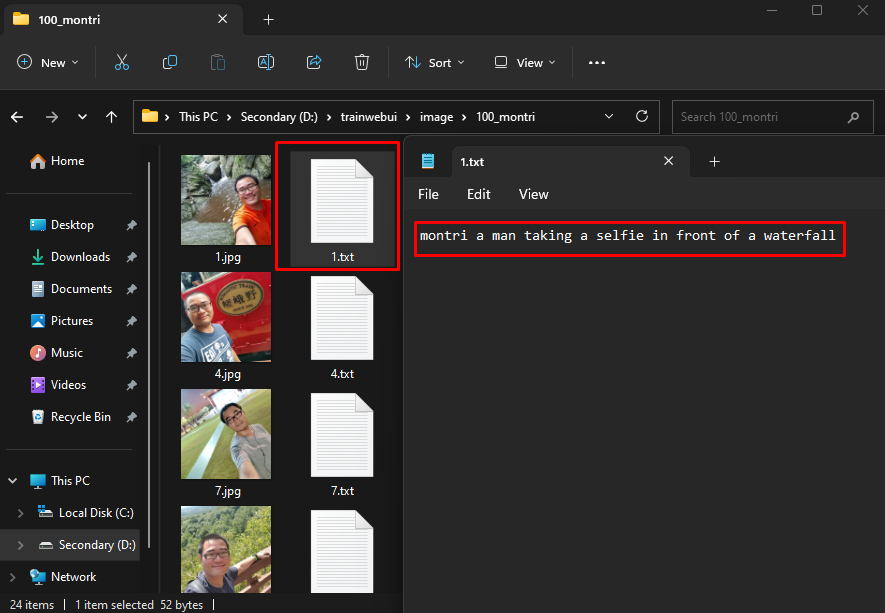Close the 1.txt Notepad tab
The image size is (885, 613).
point(669,161)
